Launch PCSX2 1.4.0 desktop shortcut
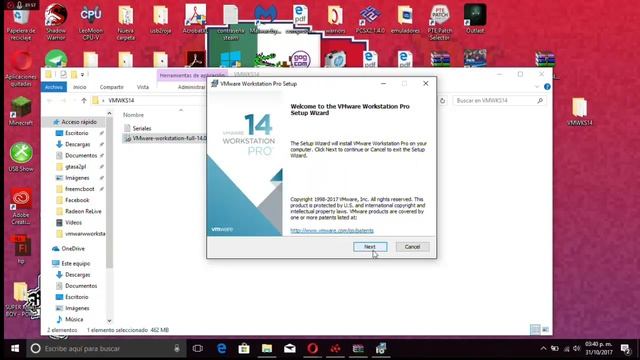This screenshot has height=360, width=640. (370, 20)
